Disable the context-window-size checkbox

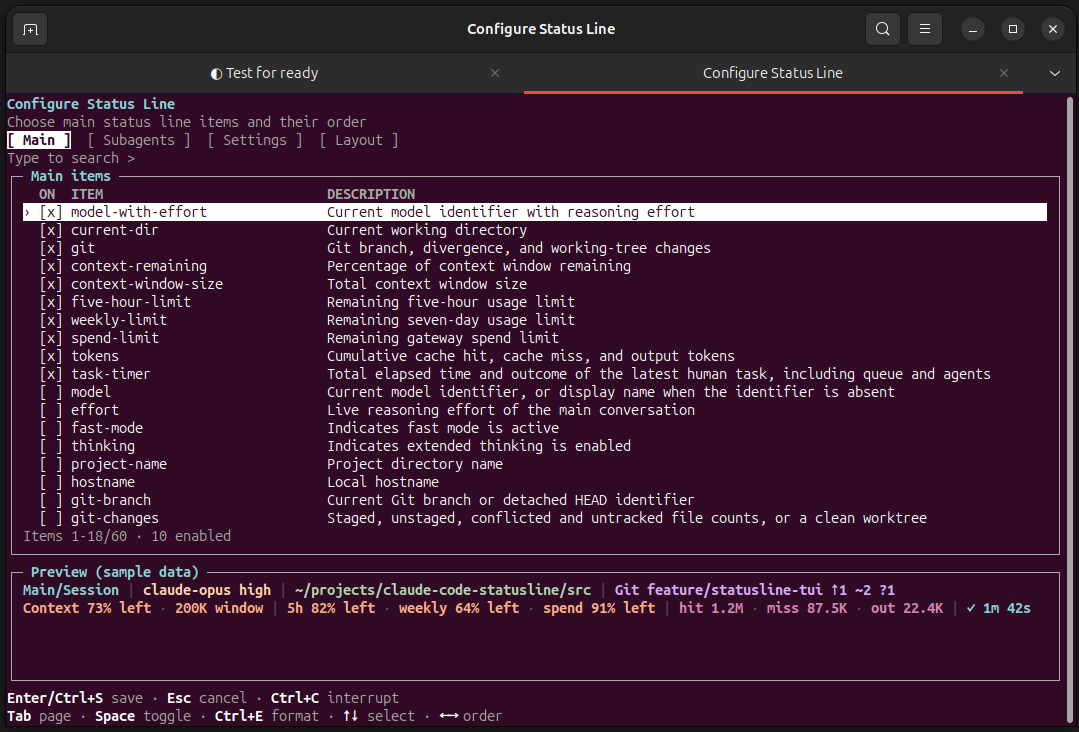click(51, 284)
